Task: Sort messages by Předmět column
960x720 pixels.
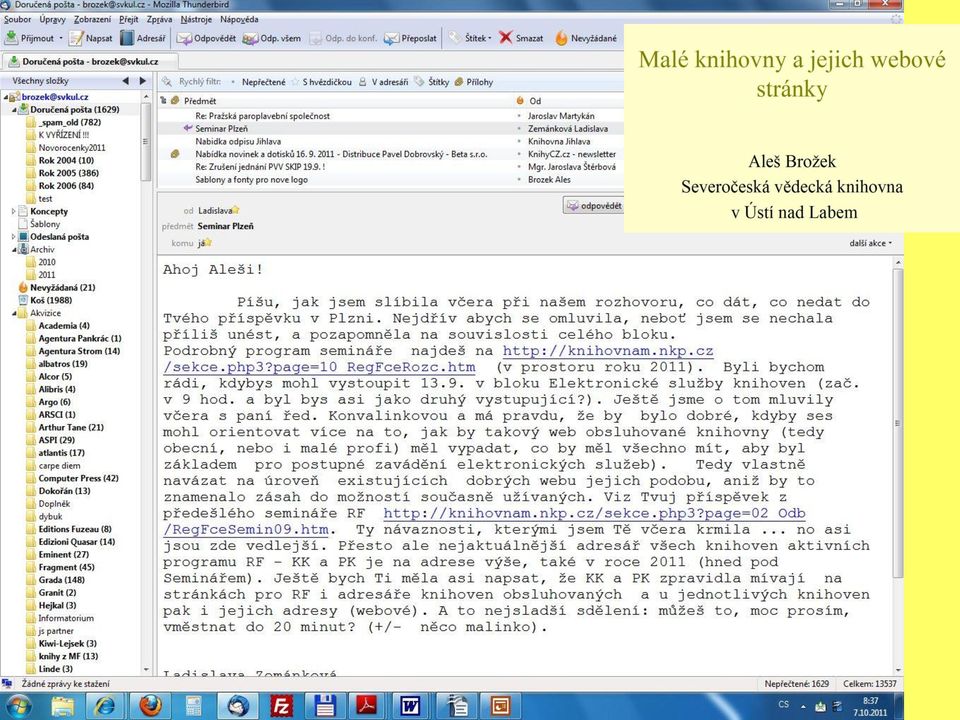Action: pos(200,101)
